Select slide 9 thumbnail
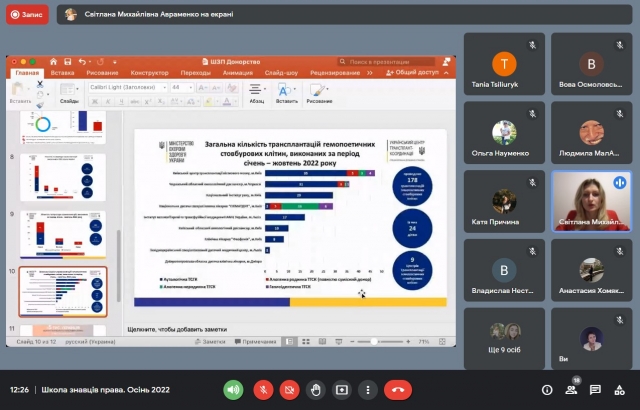This screenshot has width=640, height=410. click(63, 235)
